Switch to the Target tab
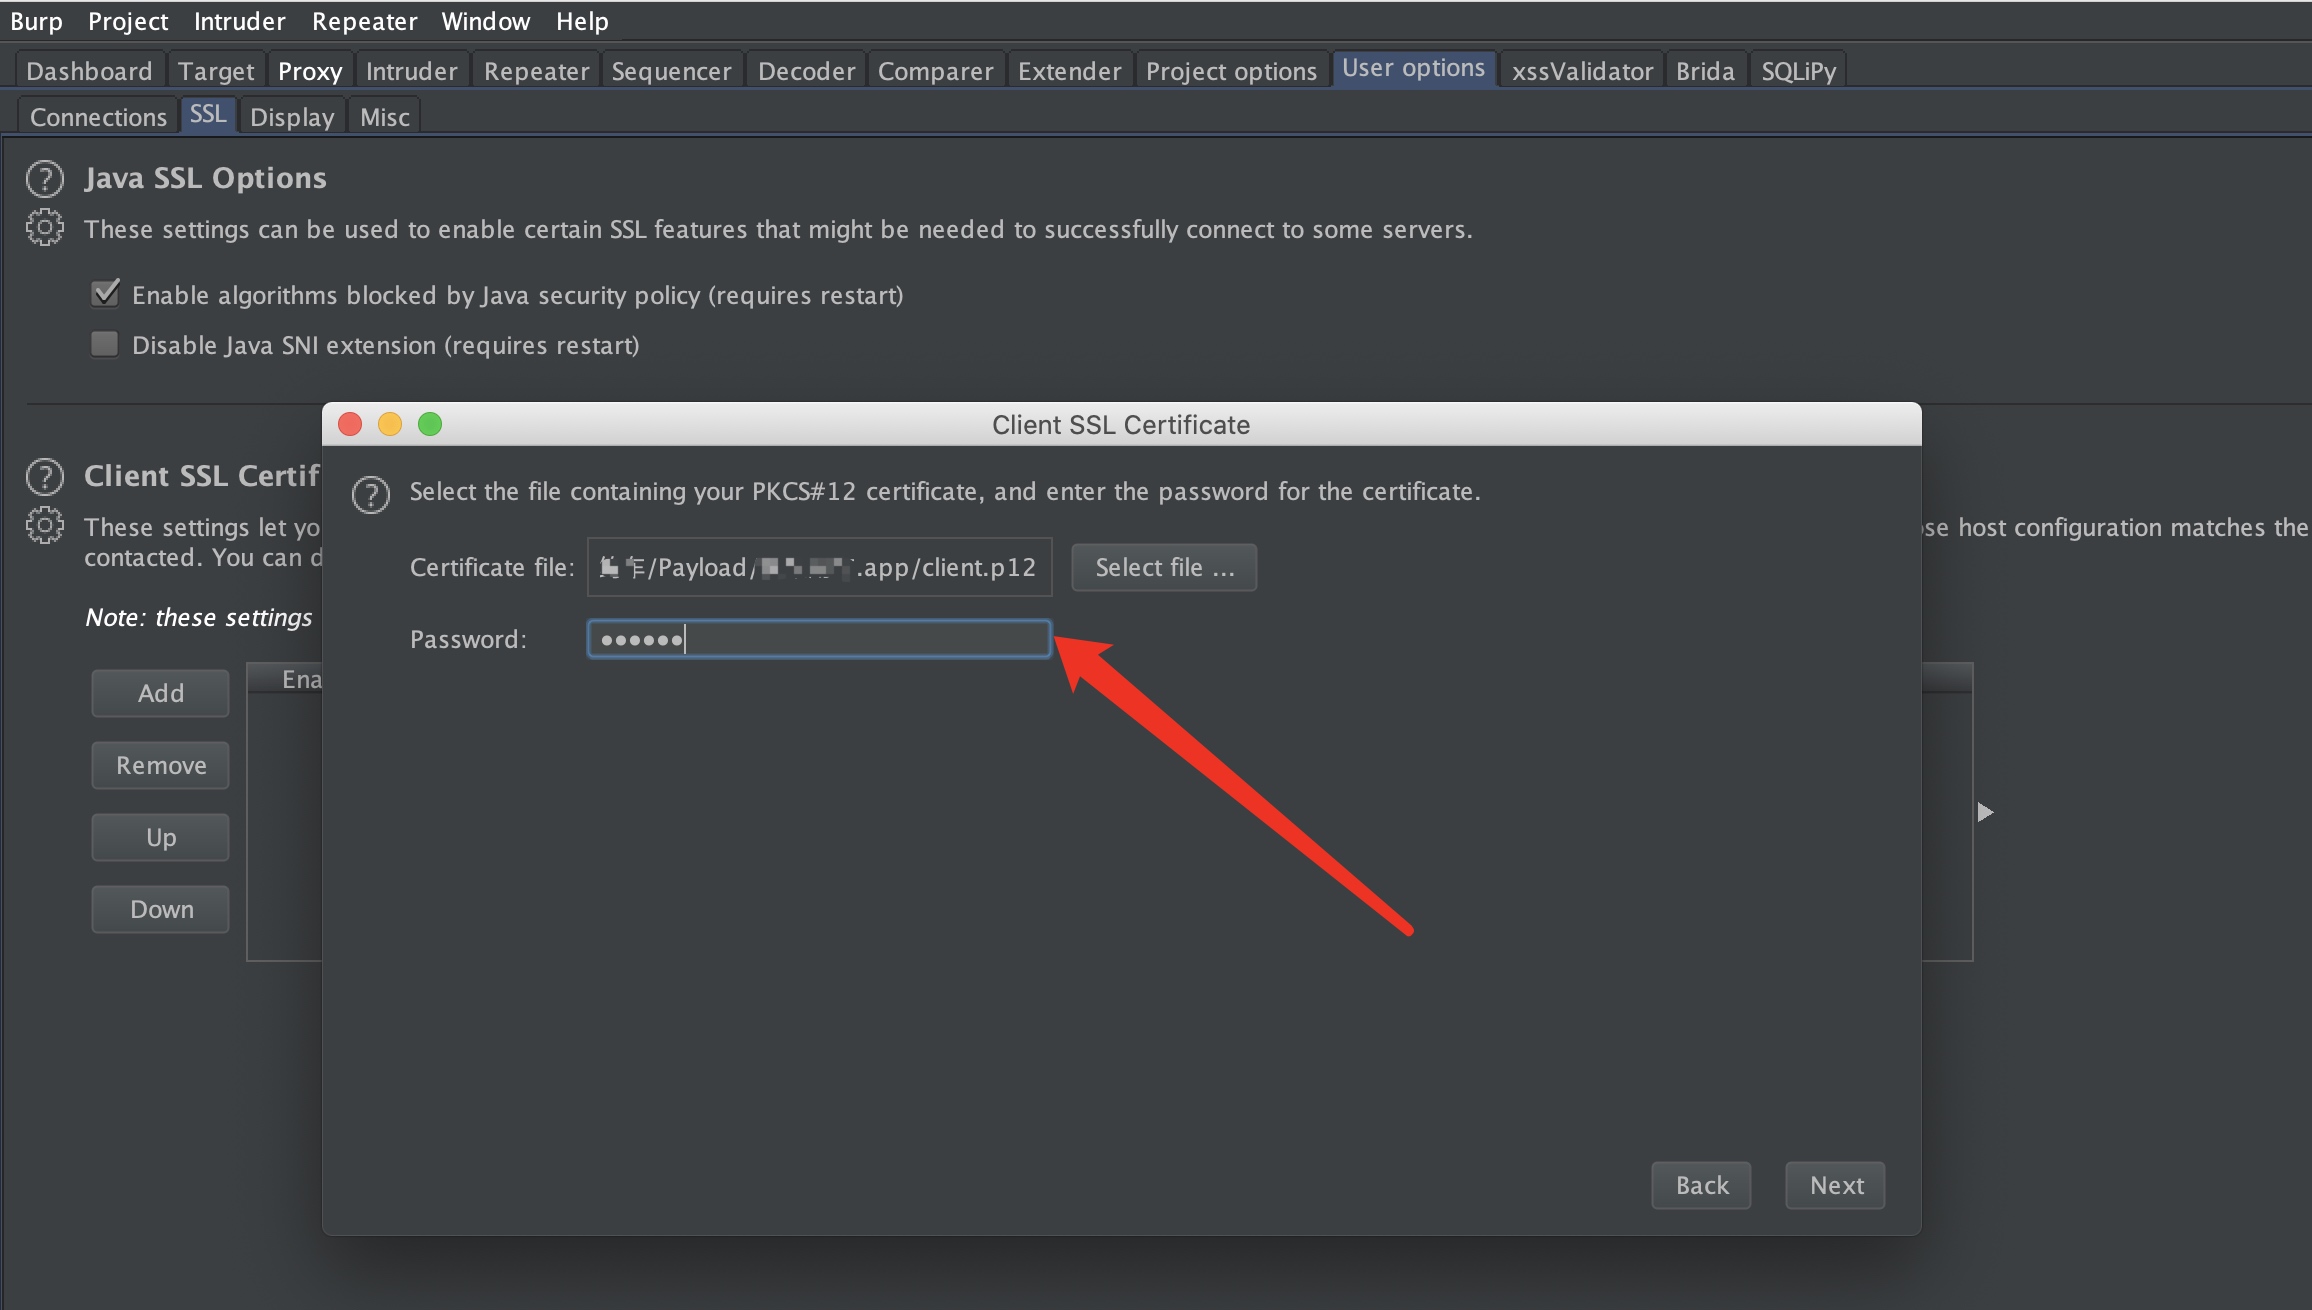 pos(216,71)
